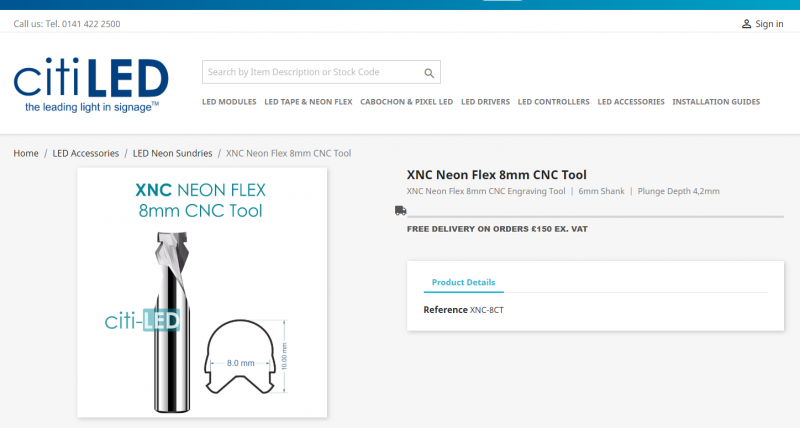Switch to the Product Details tab
The image size is (800, 428).
(463, 283)
